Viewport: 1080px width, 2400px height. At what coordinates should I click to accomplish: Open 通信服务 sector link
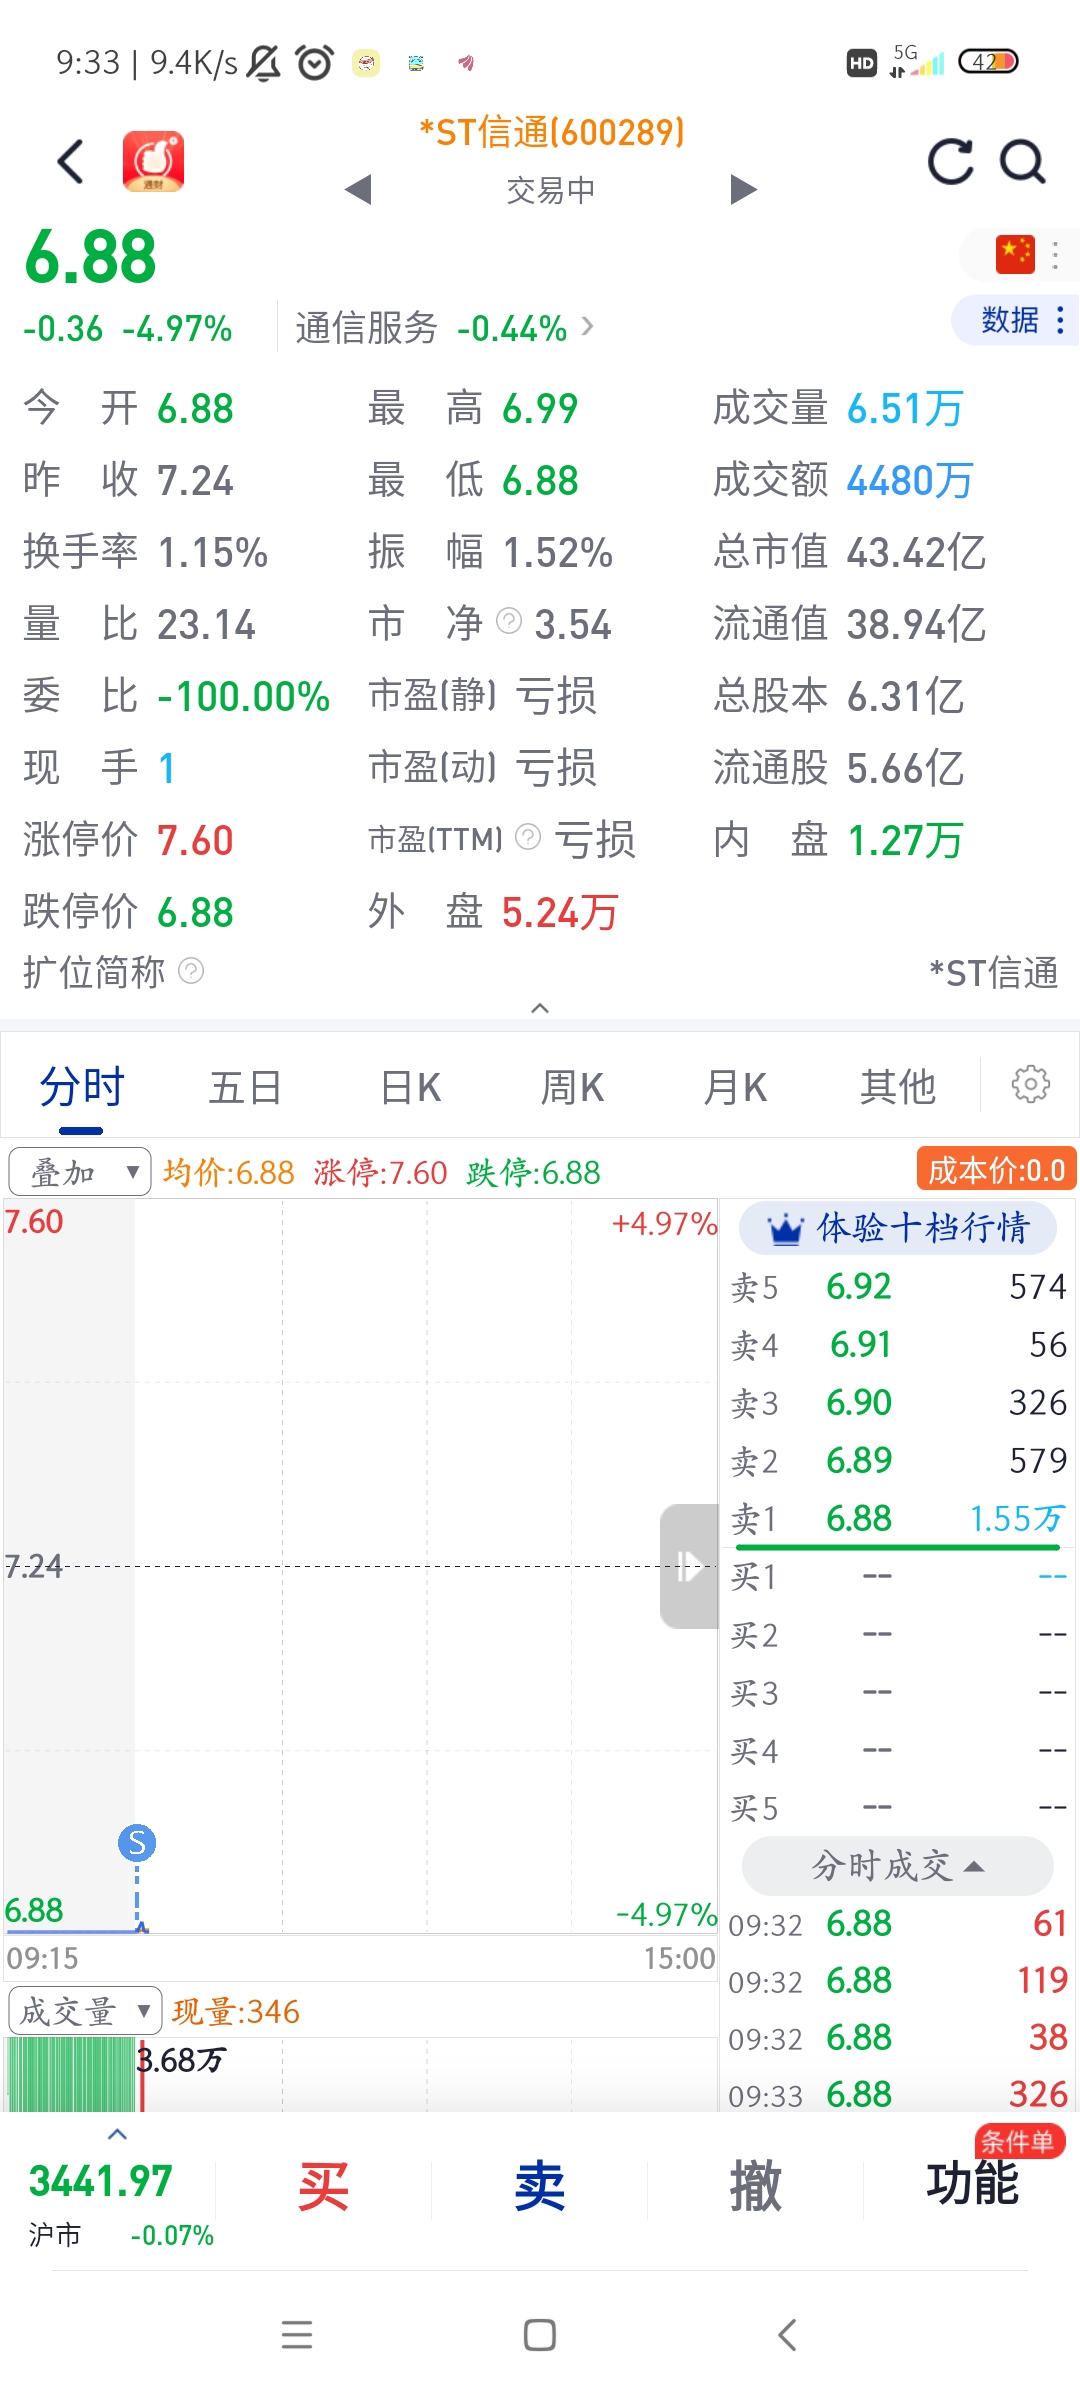444,328
